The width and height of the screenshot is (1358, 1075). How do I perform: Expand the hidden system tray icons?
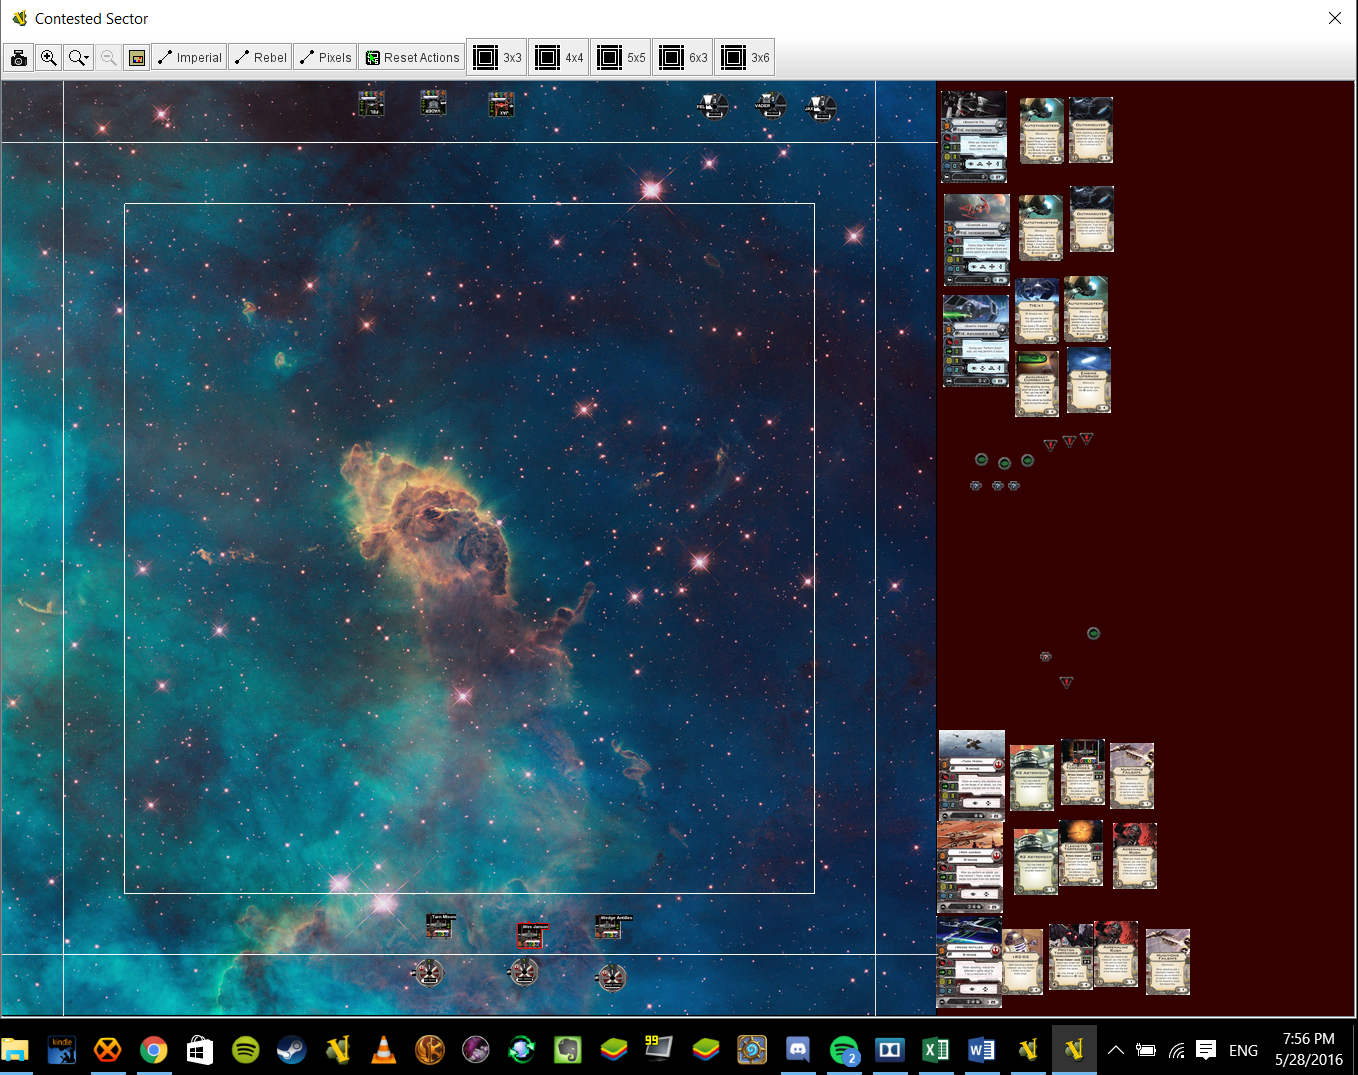click(1116, 1050)
